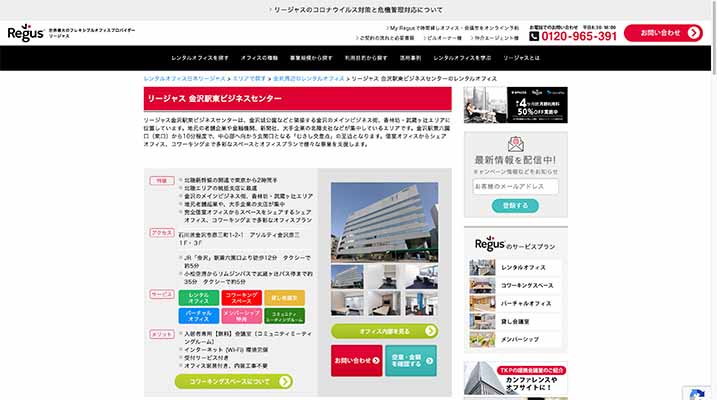Open the レンタルオフィスを学ぶ nav menu

click(462, 58)
